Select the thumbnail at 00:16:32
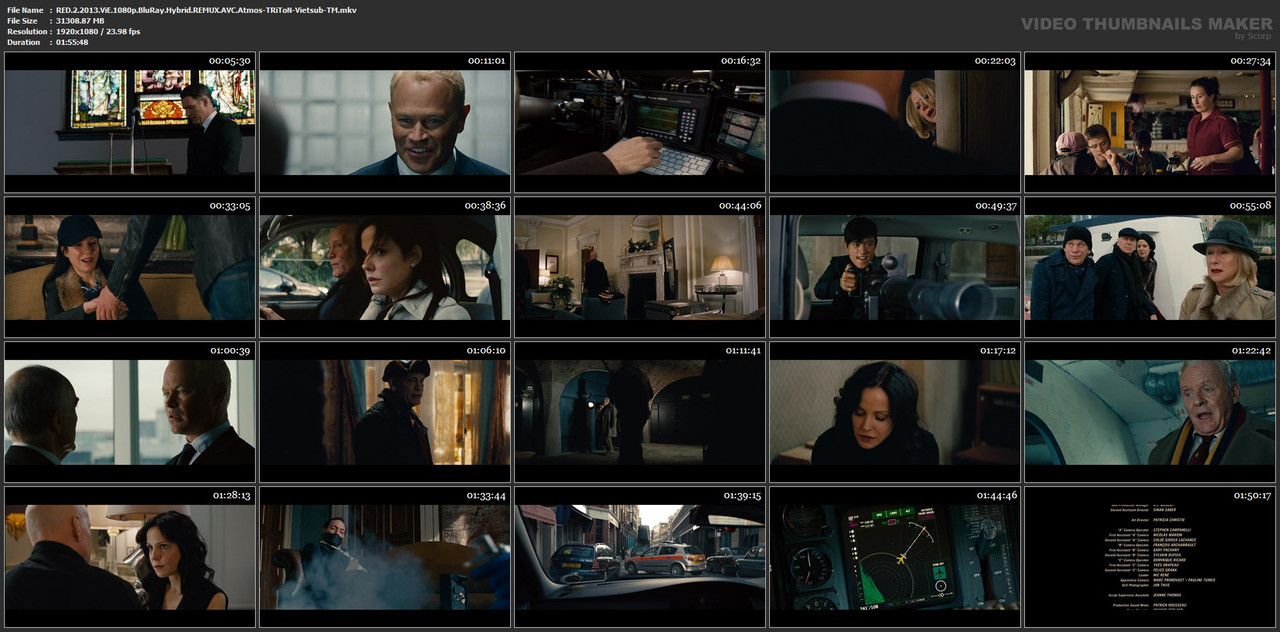Viewport: 1280px width, 632px height. 640,122
